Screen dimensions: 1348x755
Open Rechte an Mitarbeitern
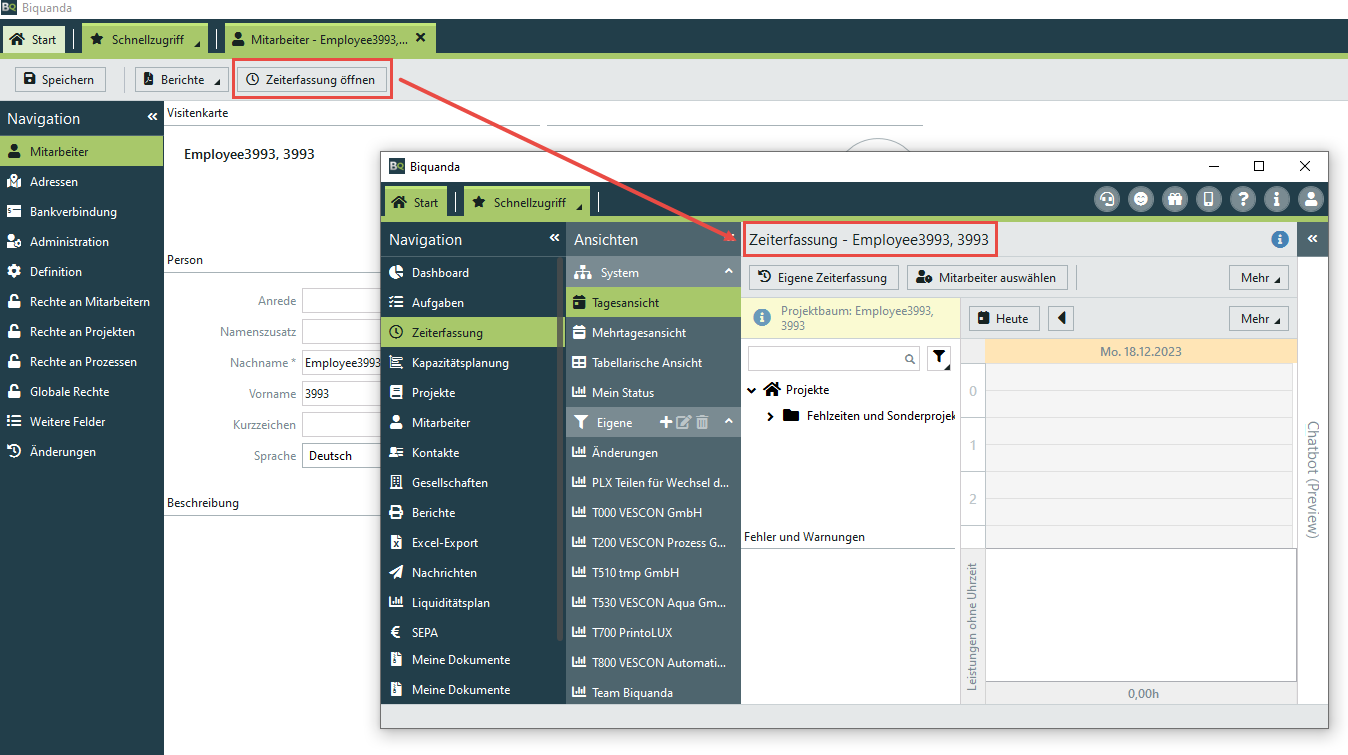[x=82, y=302]
